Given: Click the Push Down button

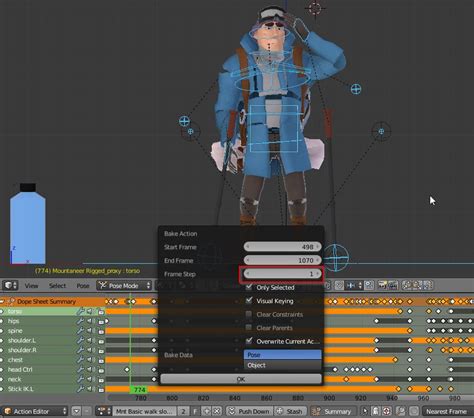Looking at the screenshot, I should (249, 411).
